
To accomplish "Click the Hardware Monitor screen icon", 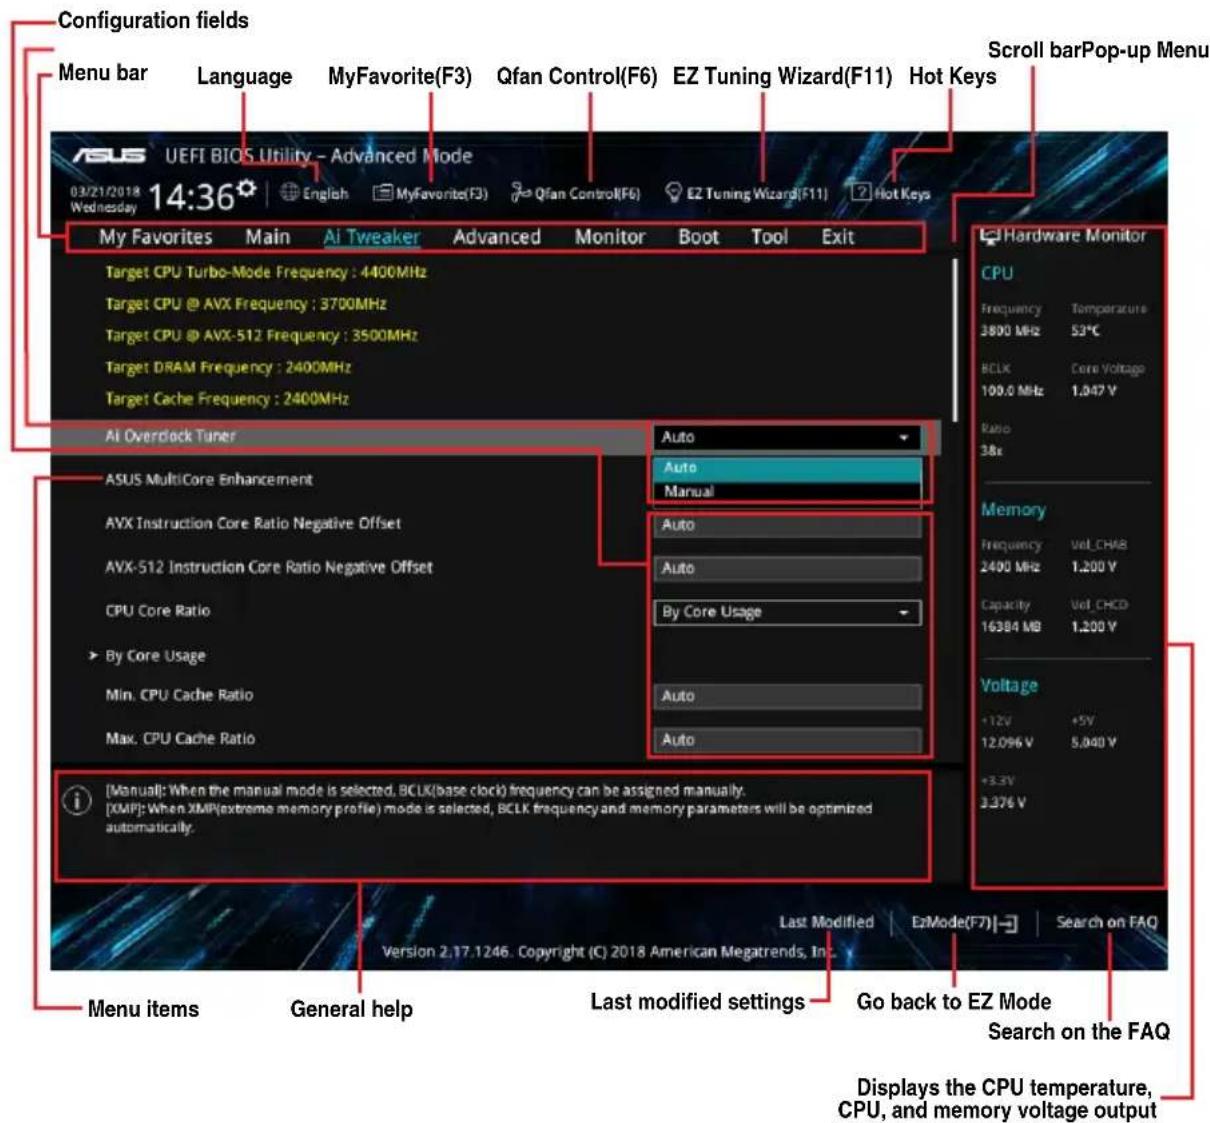I will tap(989, 236).
